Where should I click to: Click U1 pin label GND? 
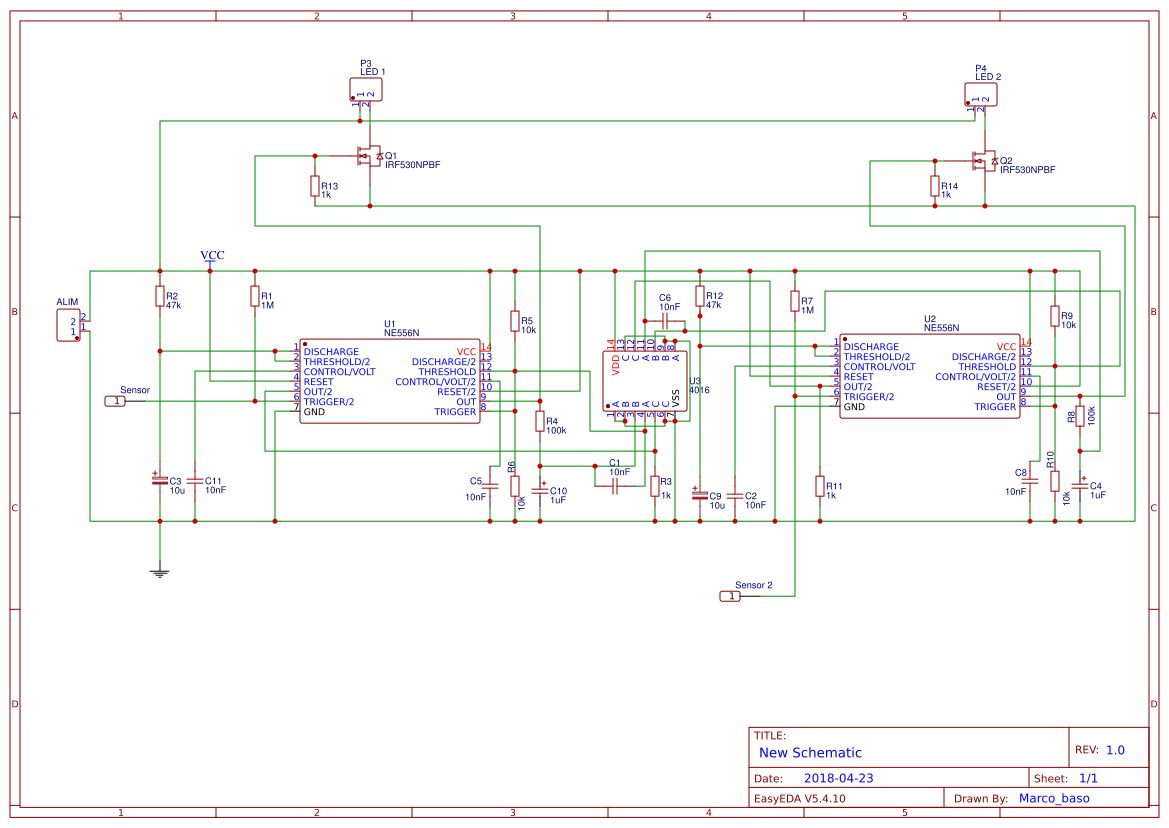click(x=314, y=411)
